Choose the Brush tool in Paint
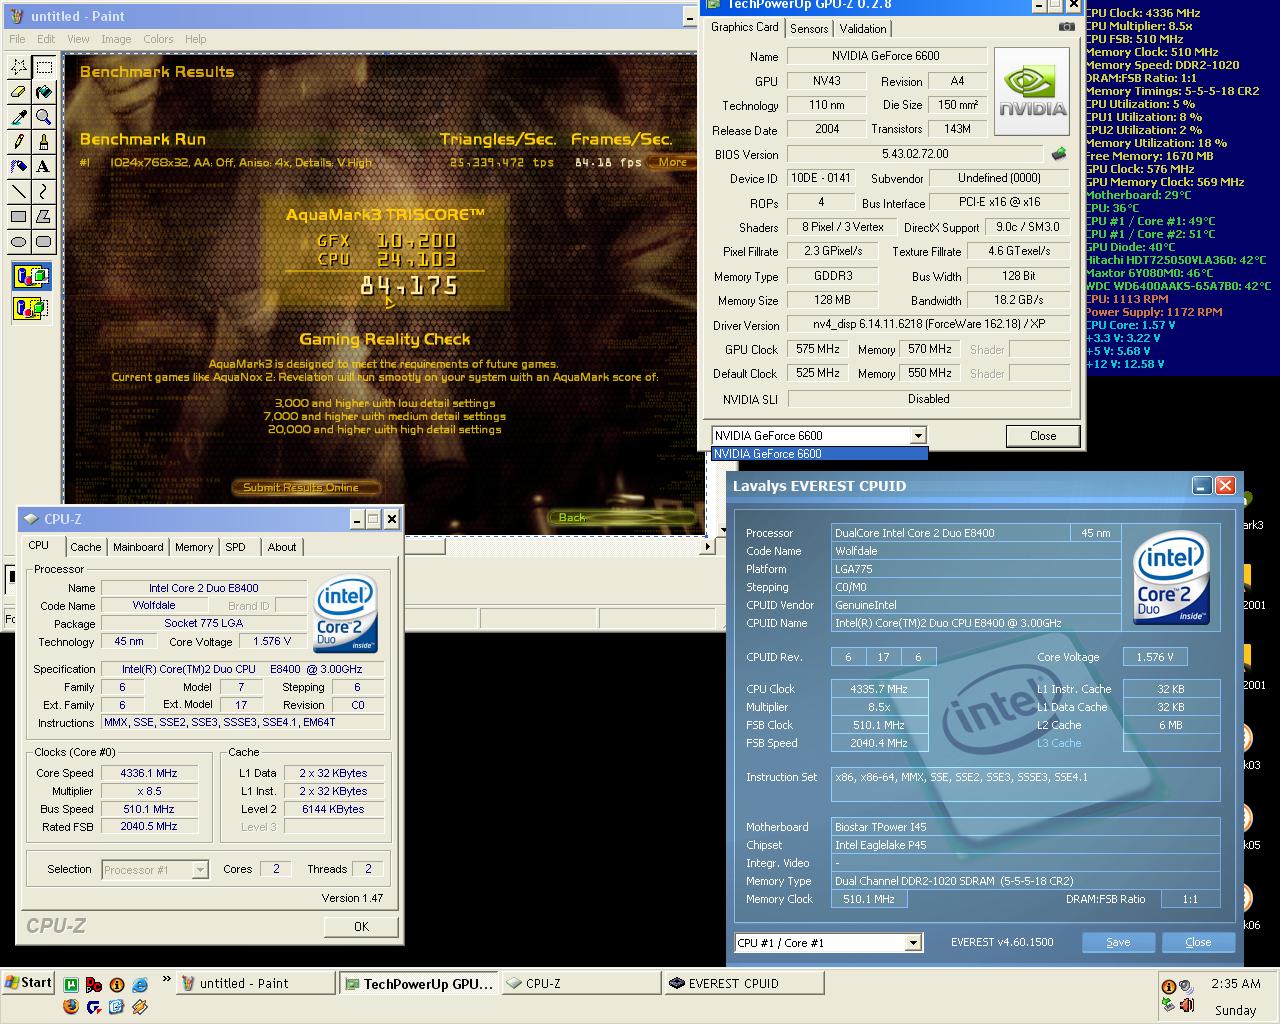 44,142
